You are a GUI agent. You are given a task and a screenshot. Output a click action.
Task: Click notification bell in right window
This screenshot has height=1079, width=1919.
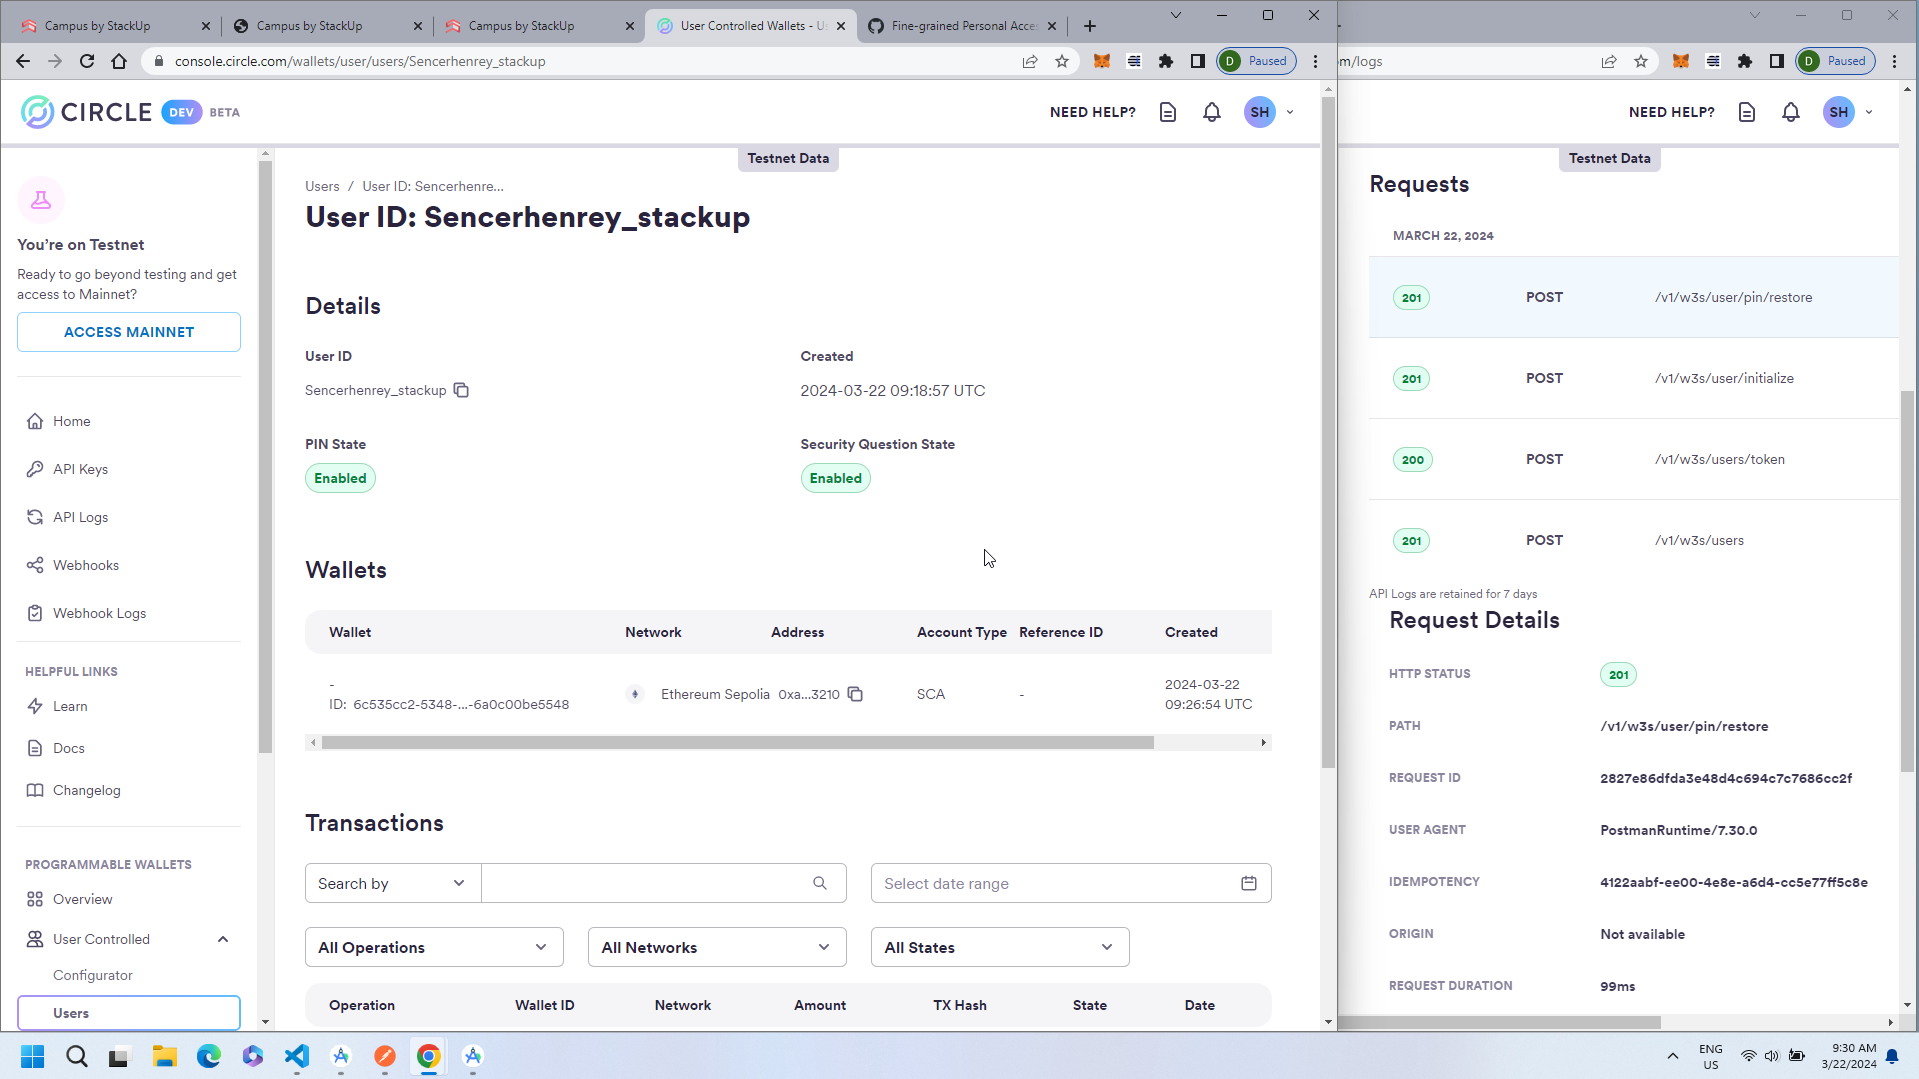1791,112
